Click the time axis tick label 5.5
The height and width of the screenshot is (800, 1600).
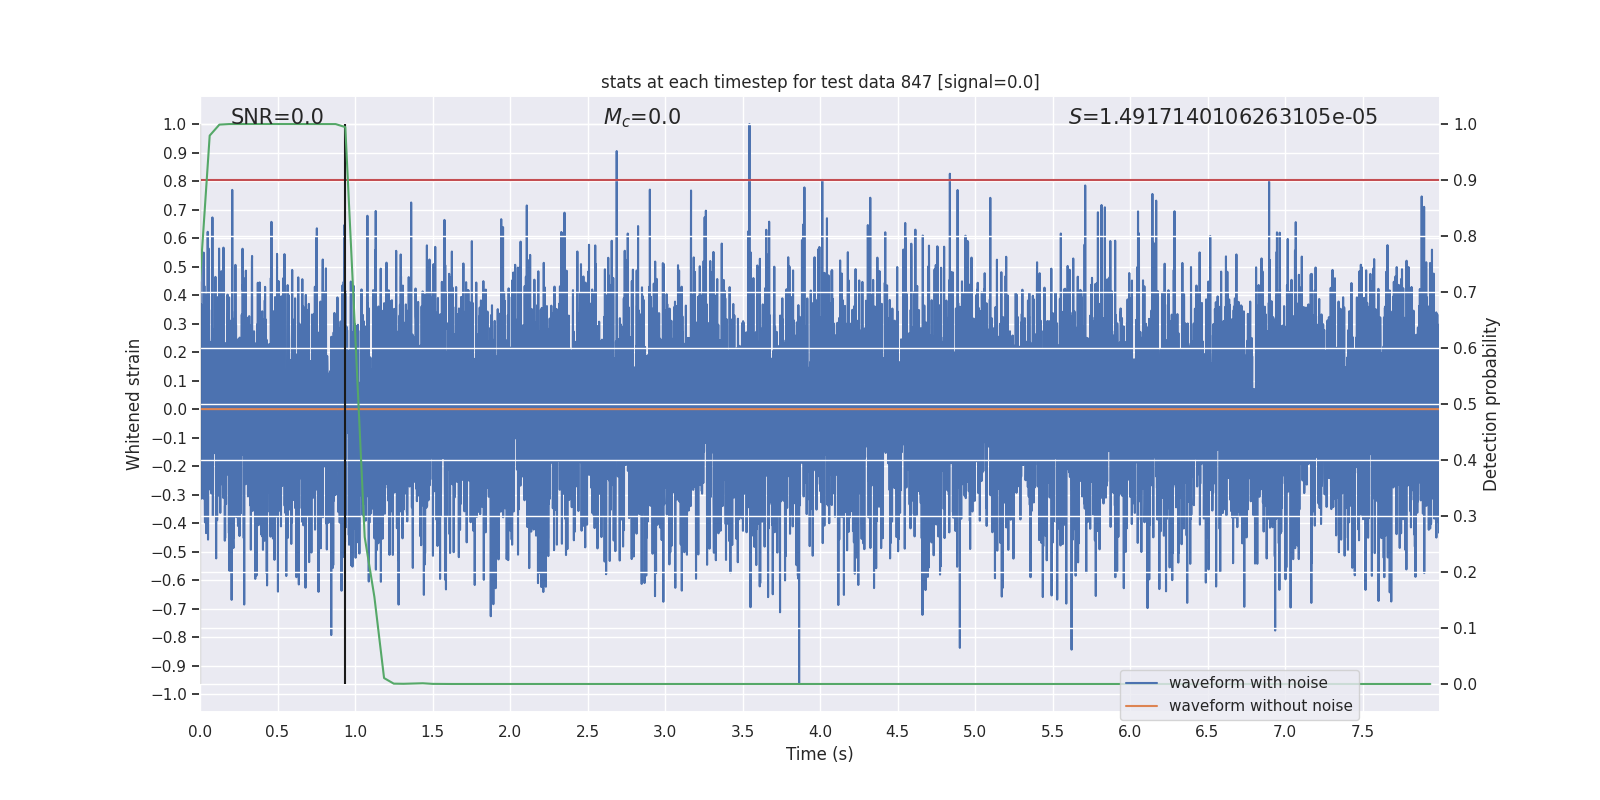coord(1052,732)
